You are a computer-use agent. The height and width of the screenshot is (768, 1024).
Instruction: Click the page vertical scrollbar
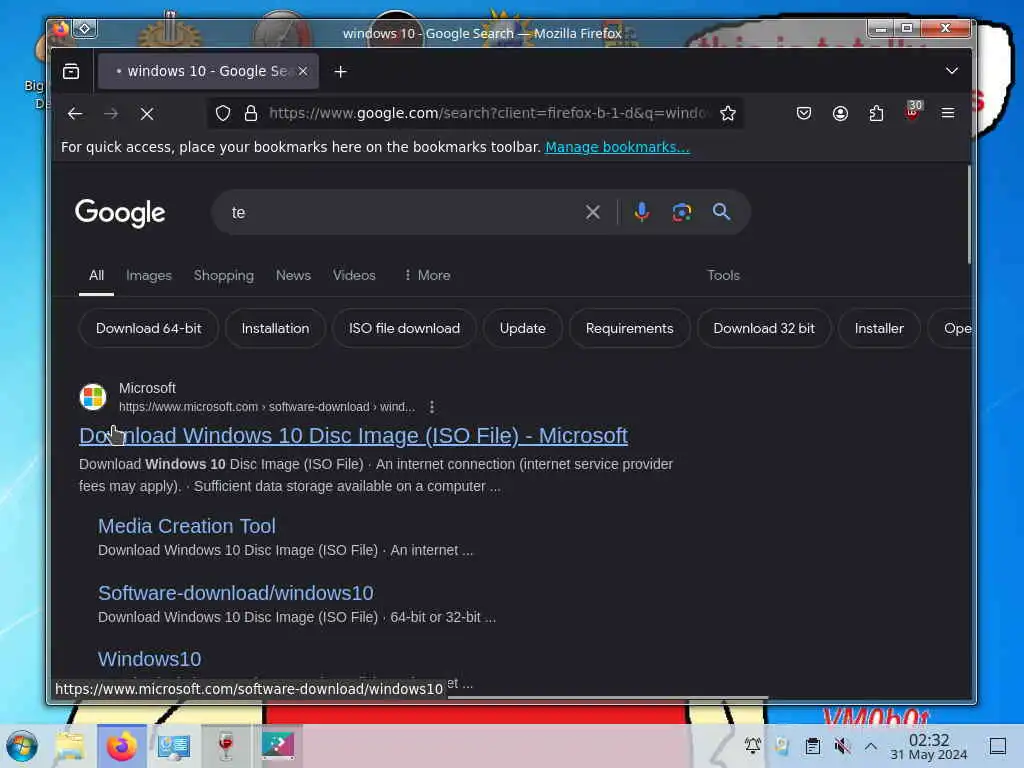click(x=969, y=216)
